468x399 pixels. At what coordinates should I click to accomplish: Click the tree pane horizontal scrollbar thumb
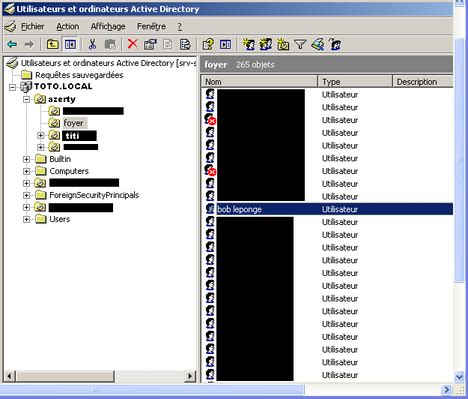pyautogui.click(x=64, y=376)
